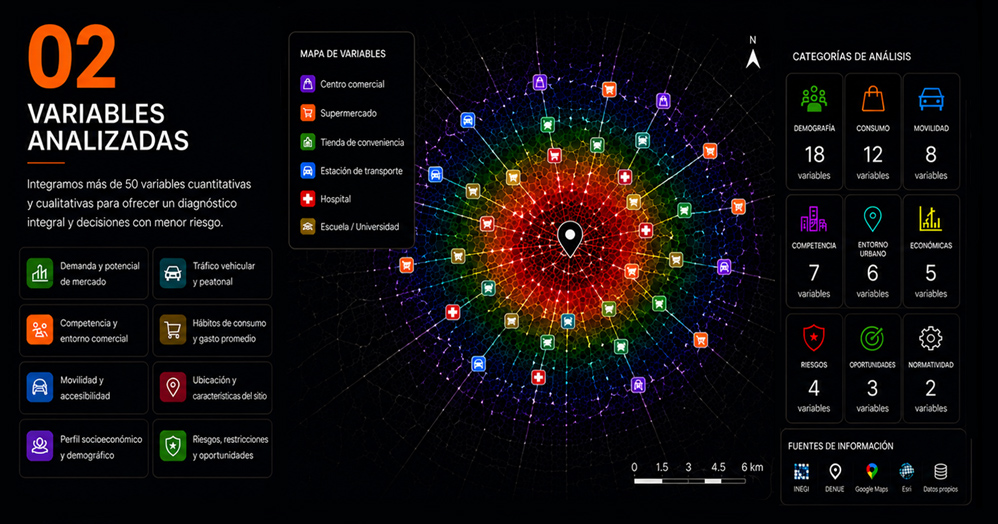The image size is (998, 524).
Task: Click the Tienda de conveniencia legend icon
Action: click(x=308, y=141)
